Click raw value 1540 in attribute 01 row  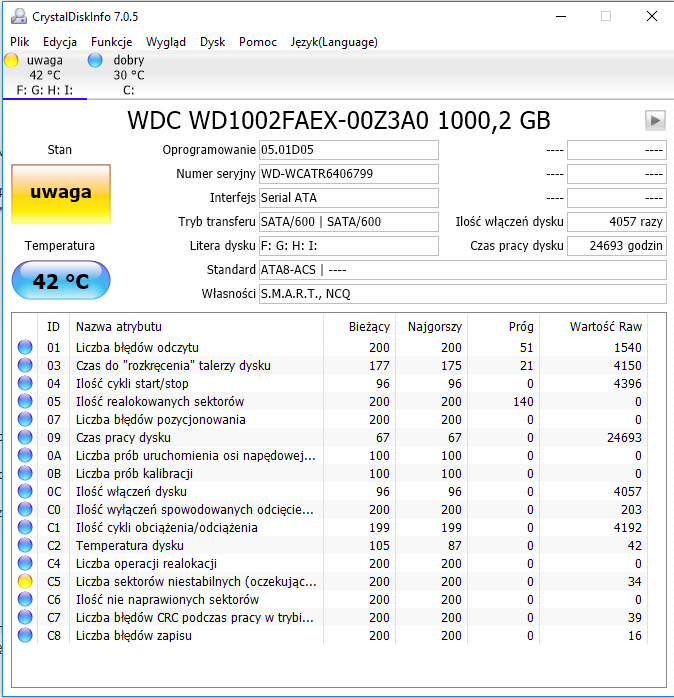click(628, 348)
